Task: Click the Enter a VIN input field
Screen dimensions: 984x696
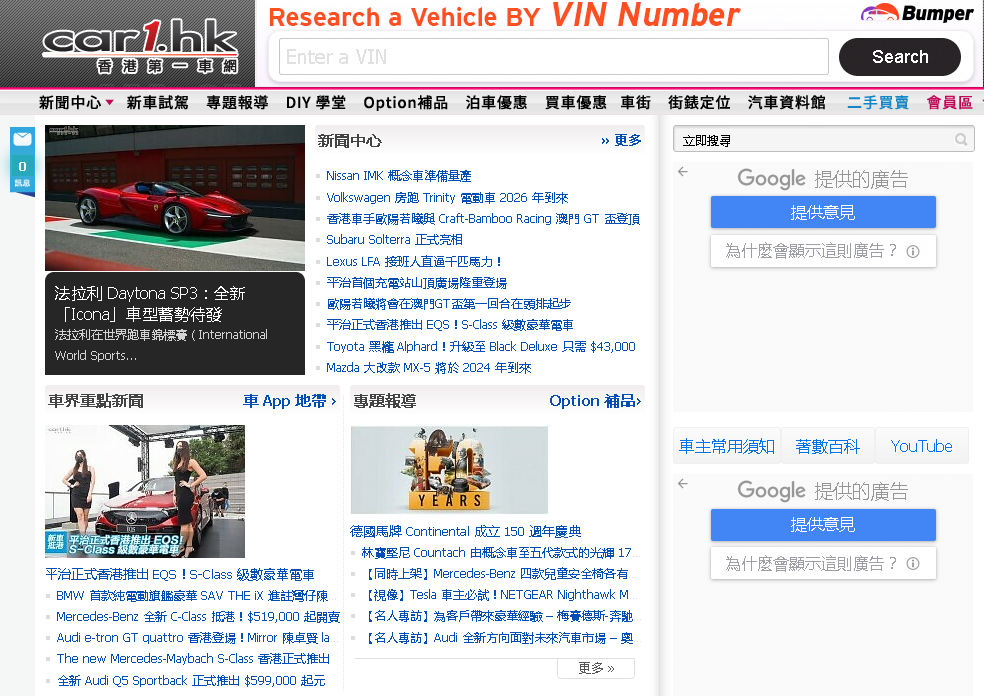Action: pyautogui.click(x=553, y=57)
